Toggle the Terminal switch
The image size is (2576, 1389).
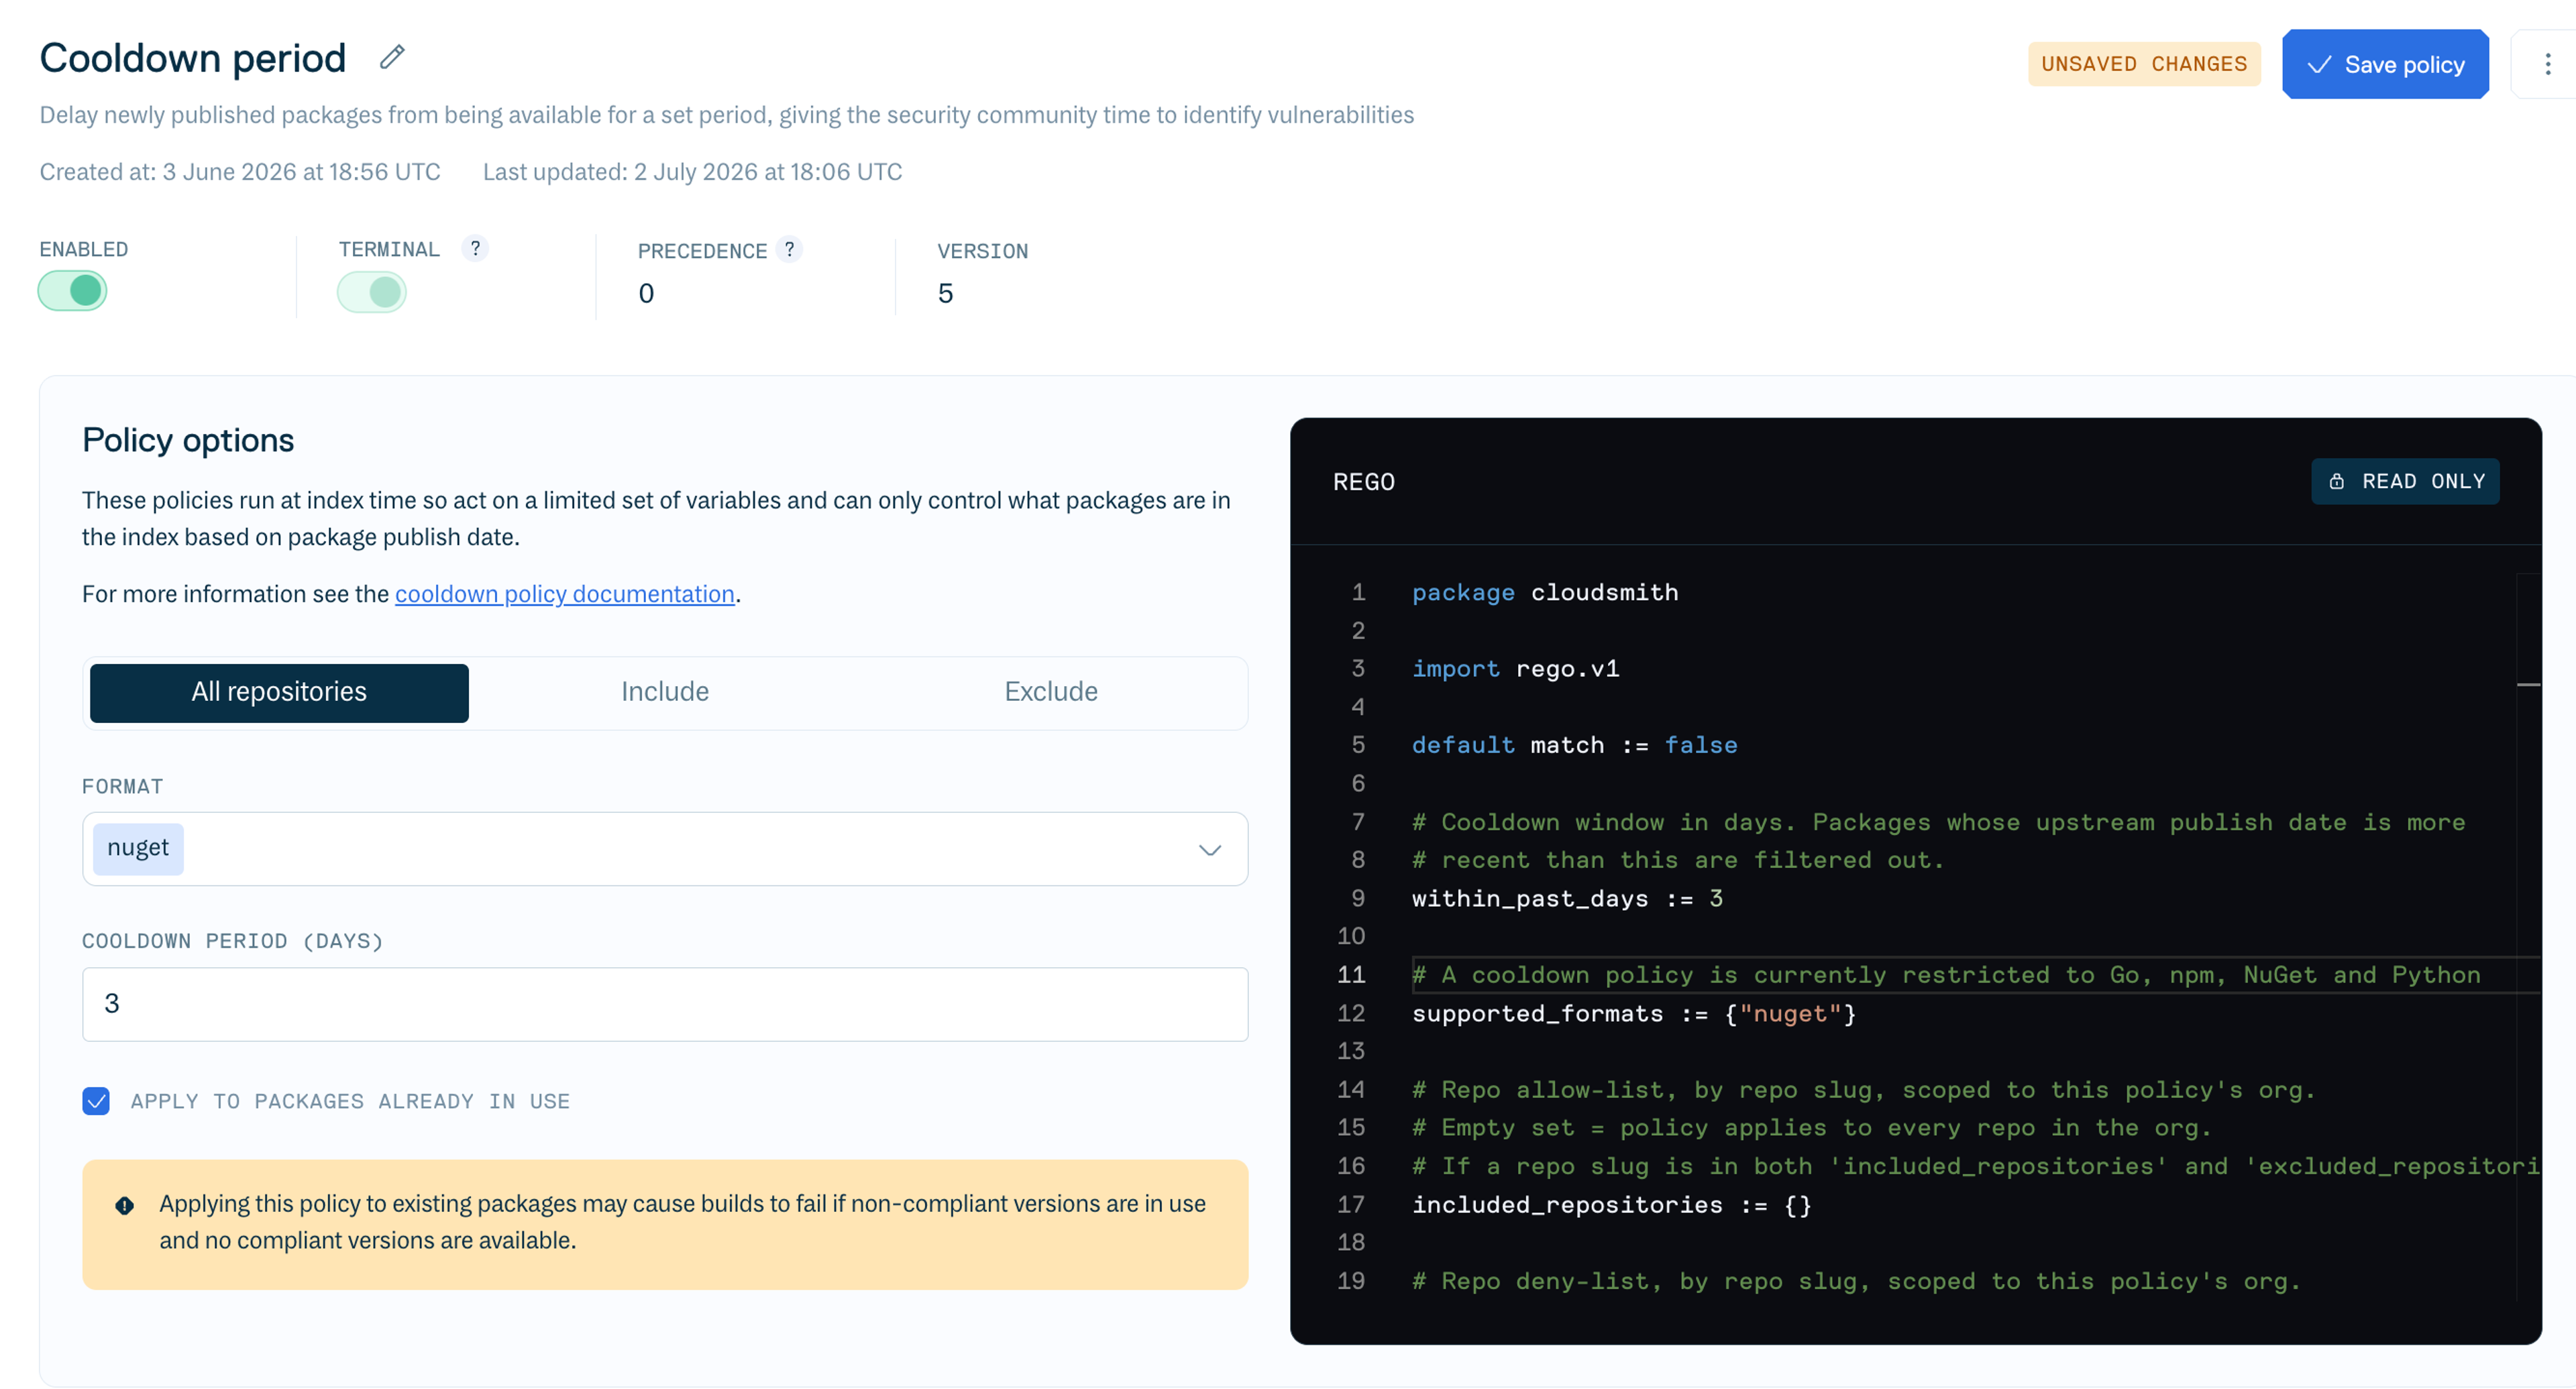(x=372, y=292)
